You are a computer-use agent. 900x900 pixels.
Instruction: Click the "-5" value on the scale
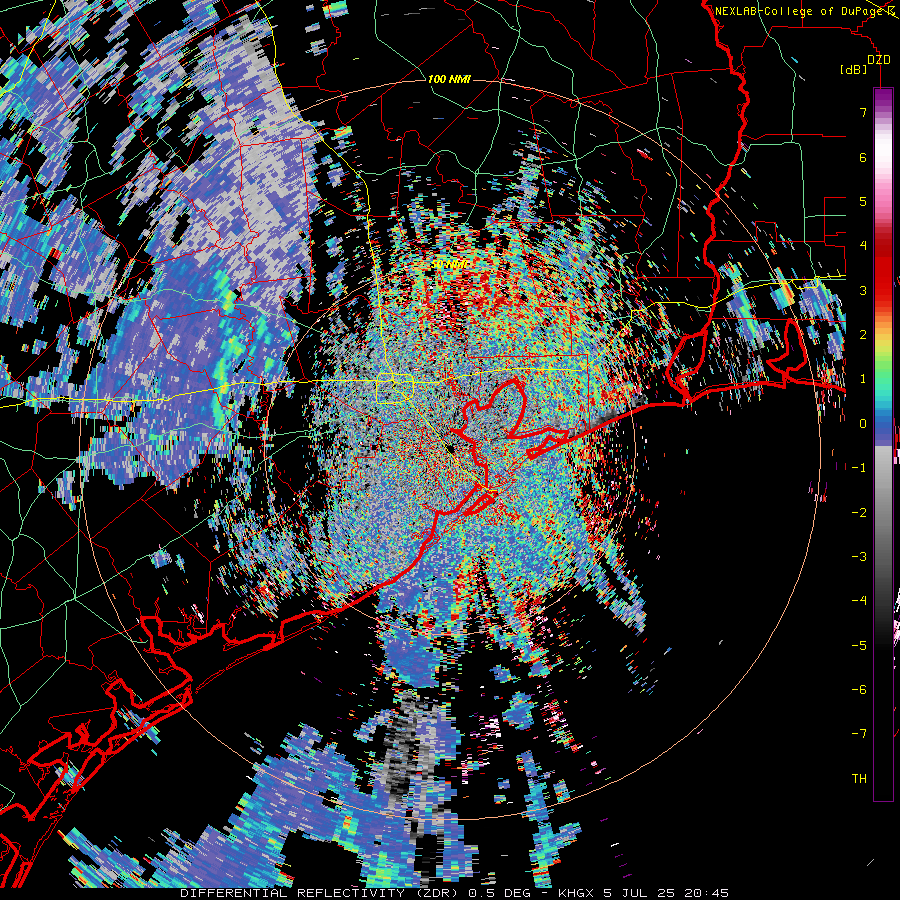(x=859, y=645)
